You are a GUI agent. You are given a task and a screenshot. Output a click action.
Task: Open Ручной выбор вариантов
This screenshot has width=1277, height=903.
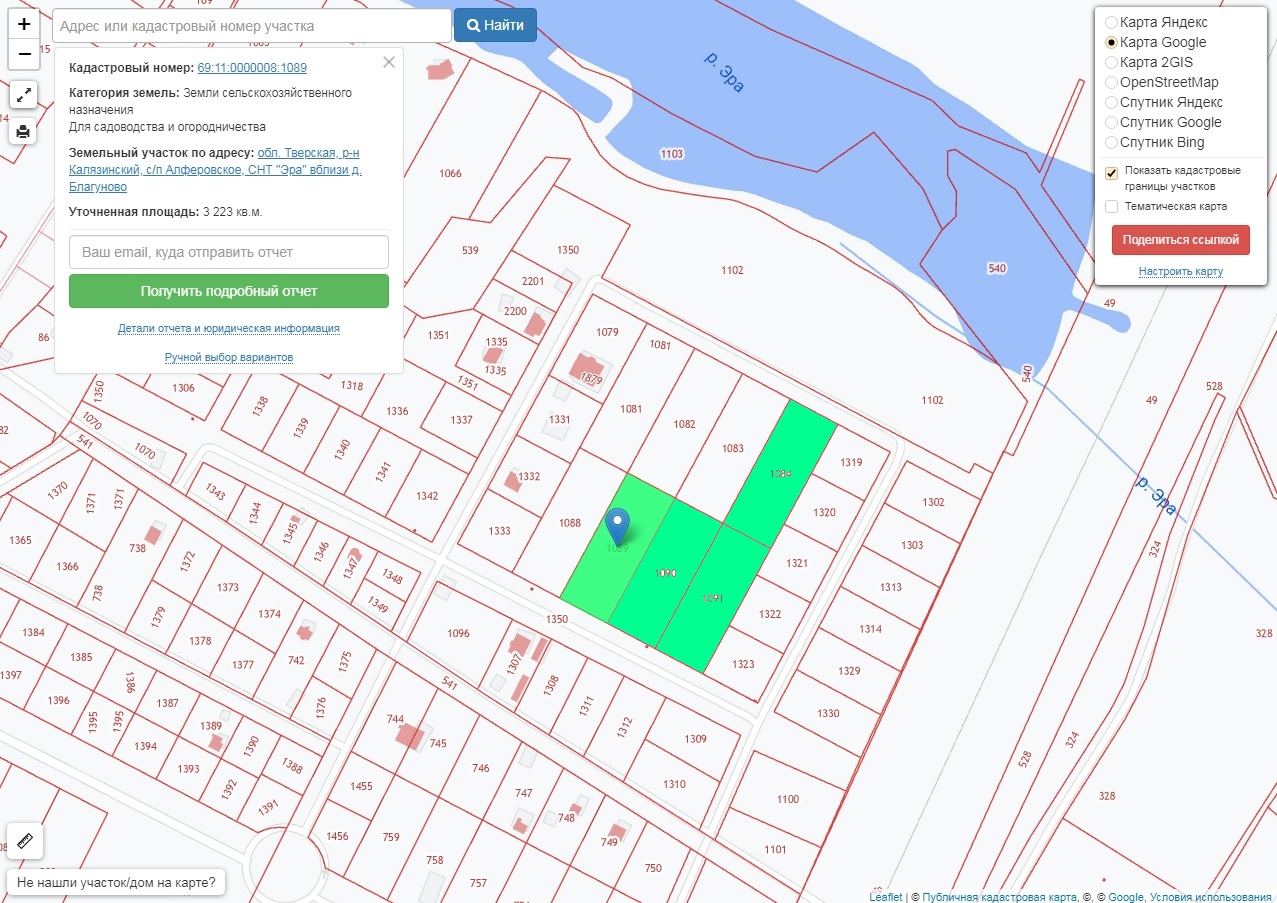click(x=229, y=357)
